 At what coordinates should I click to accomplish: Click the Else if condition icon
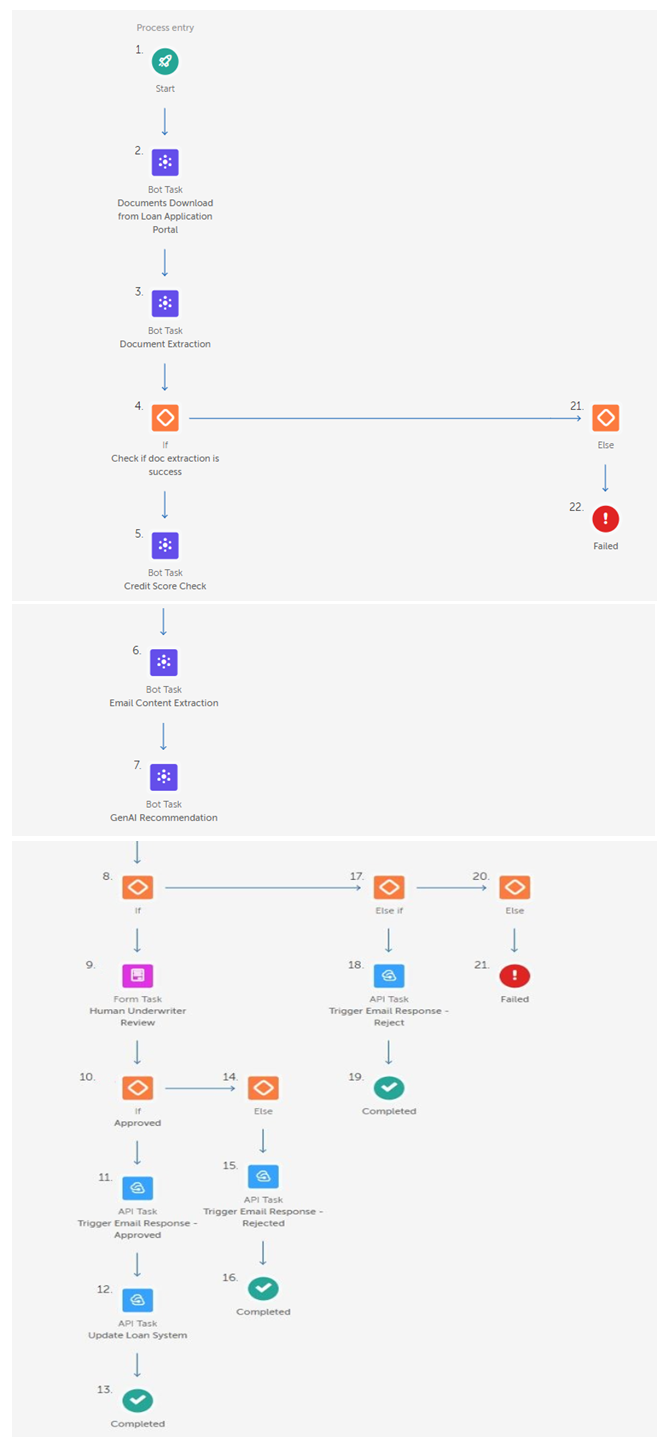(x=389, y=887)
